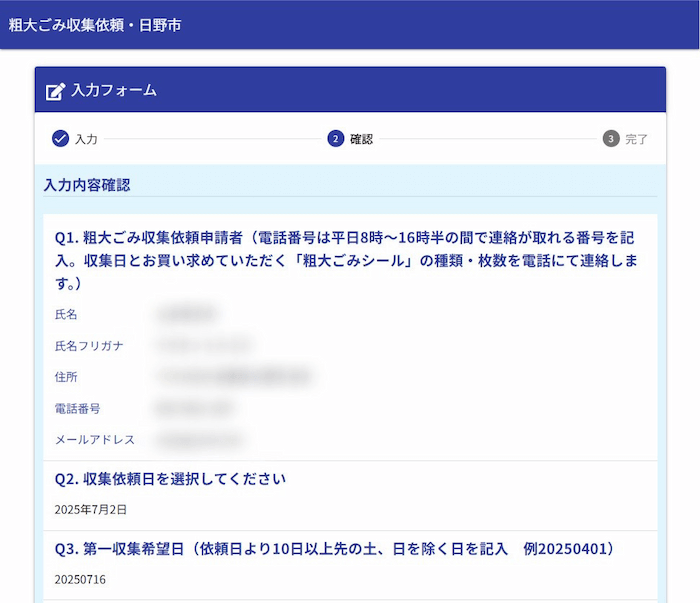Click the blurred 氏名フリガナ value

coord(205,345)
